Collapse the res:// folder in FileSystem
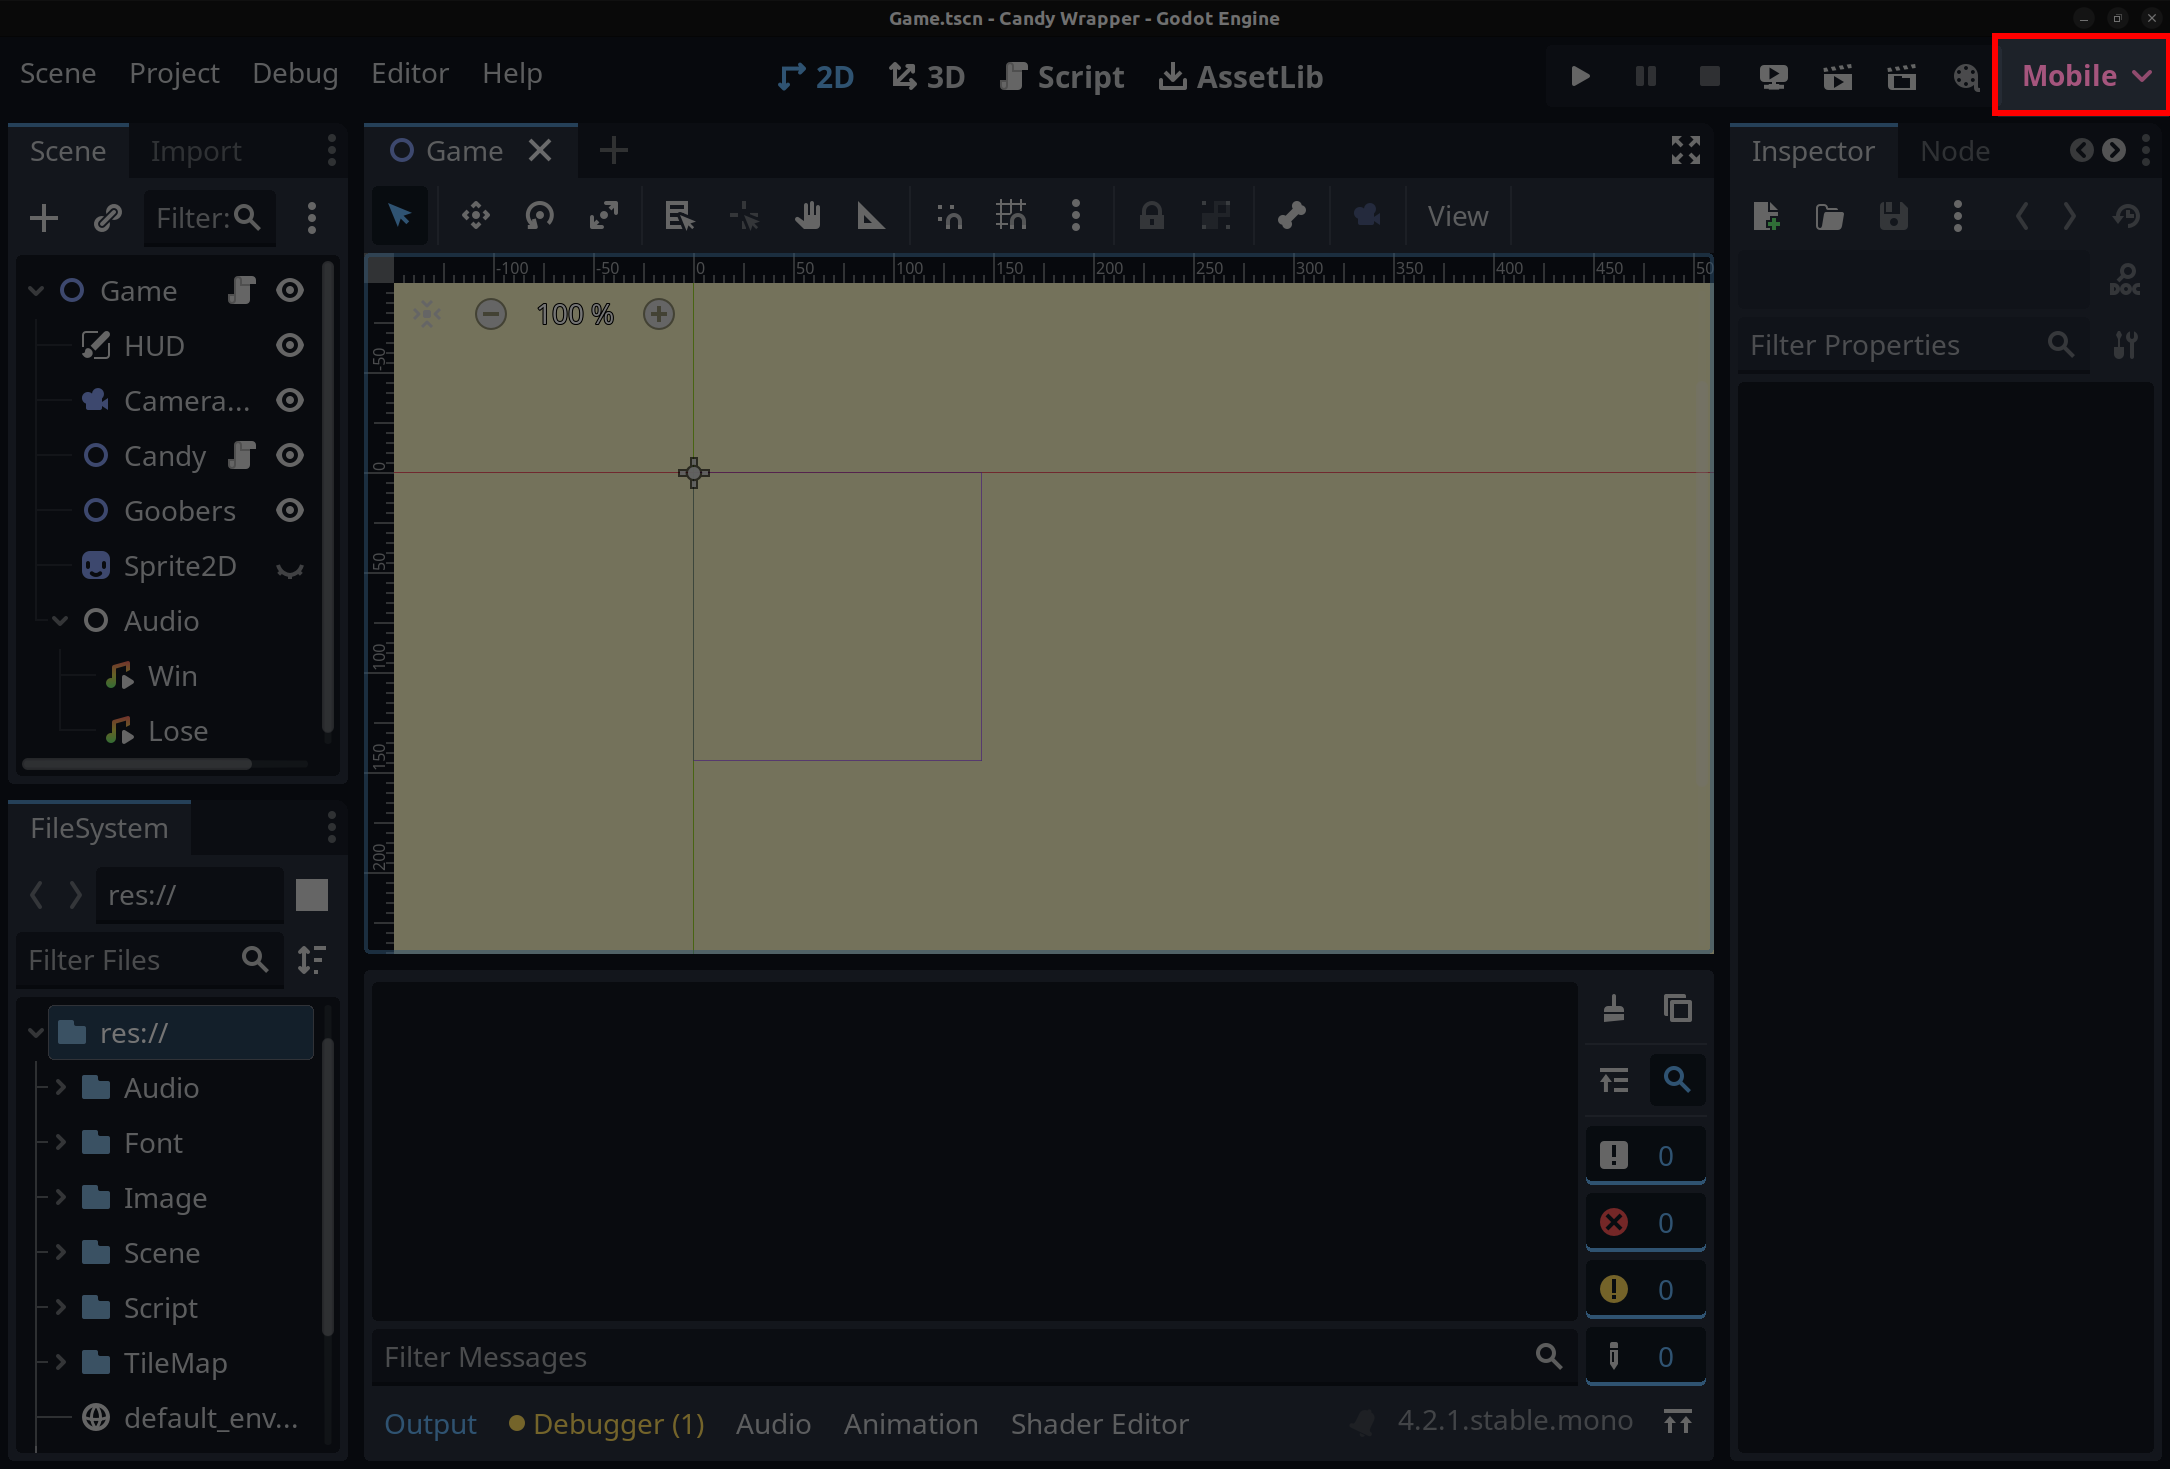 click(x=35, y=1032)
